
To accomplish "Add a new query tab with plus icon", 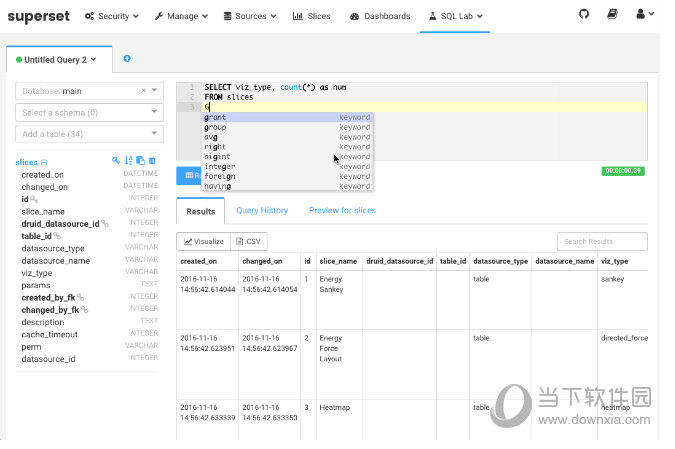I will click(127, 59).
